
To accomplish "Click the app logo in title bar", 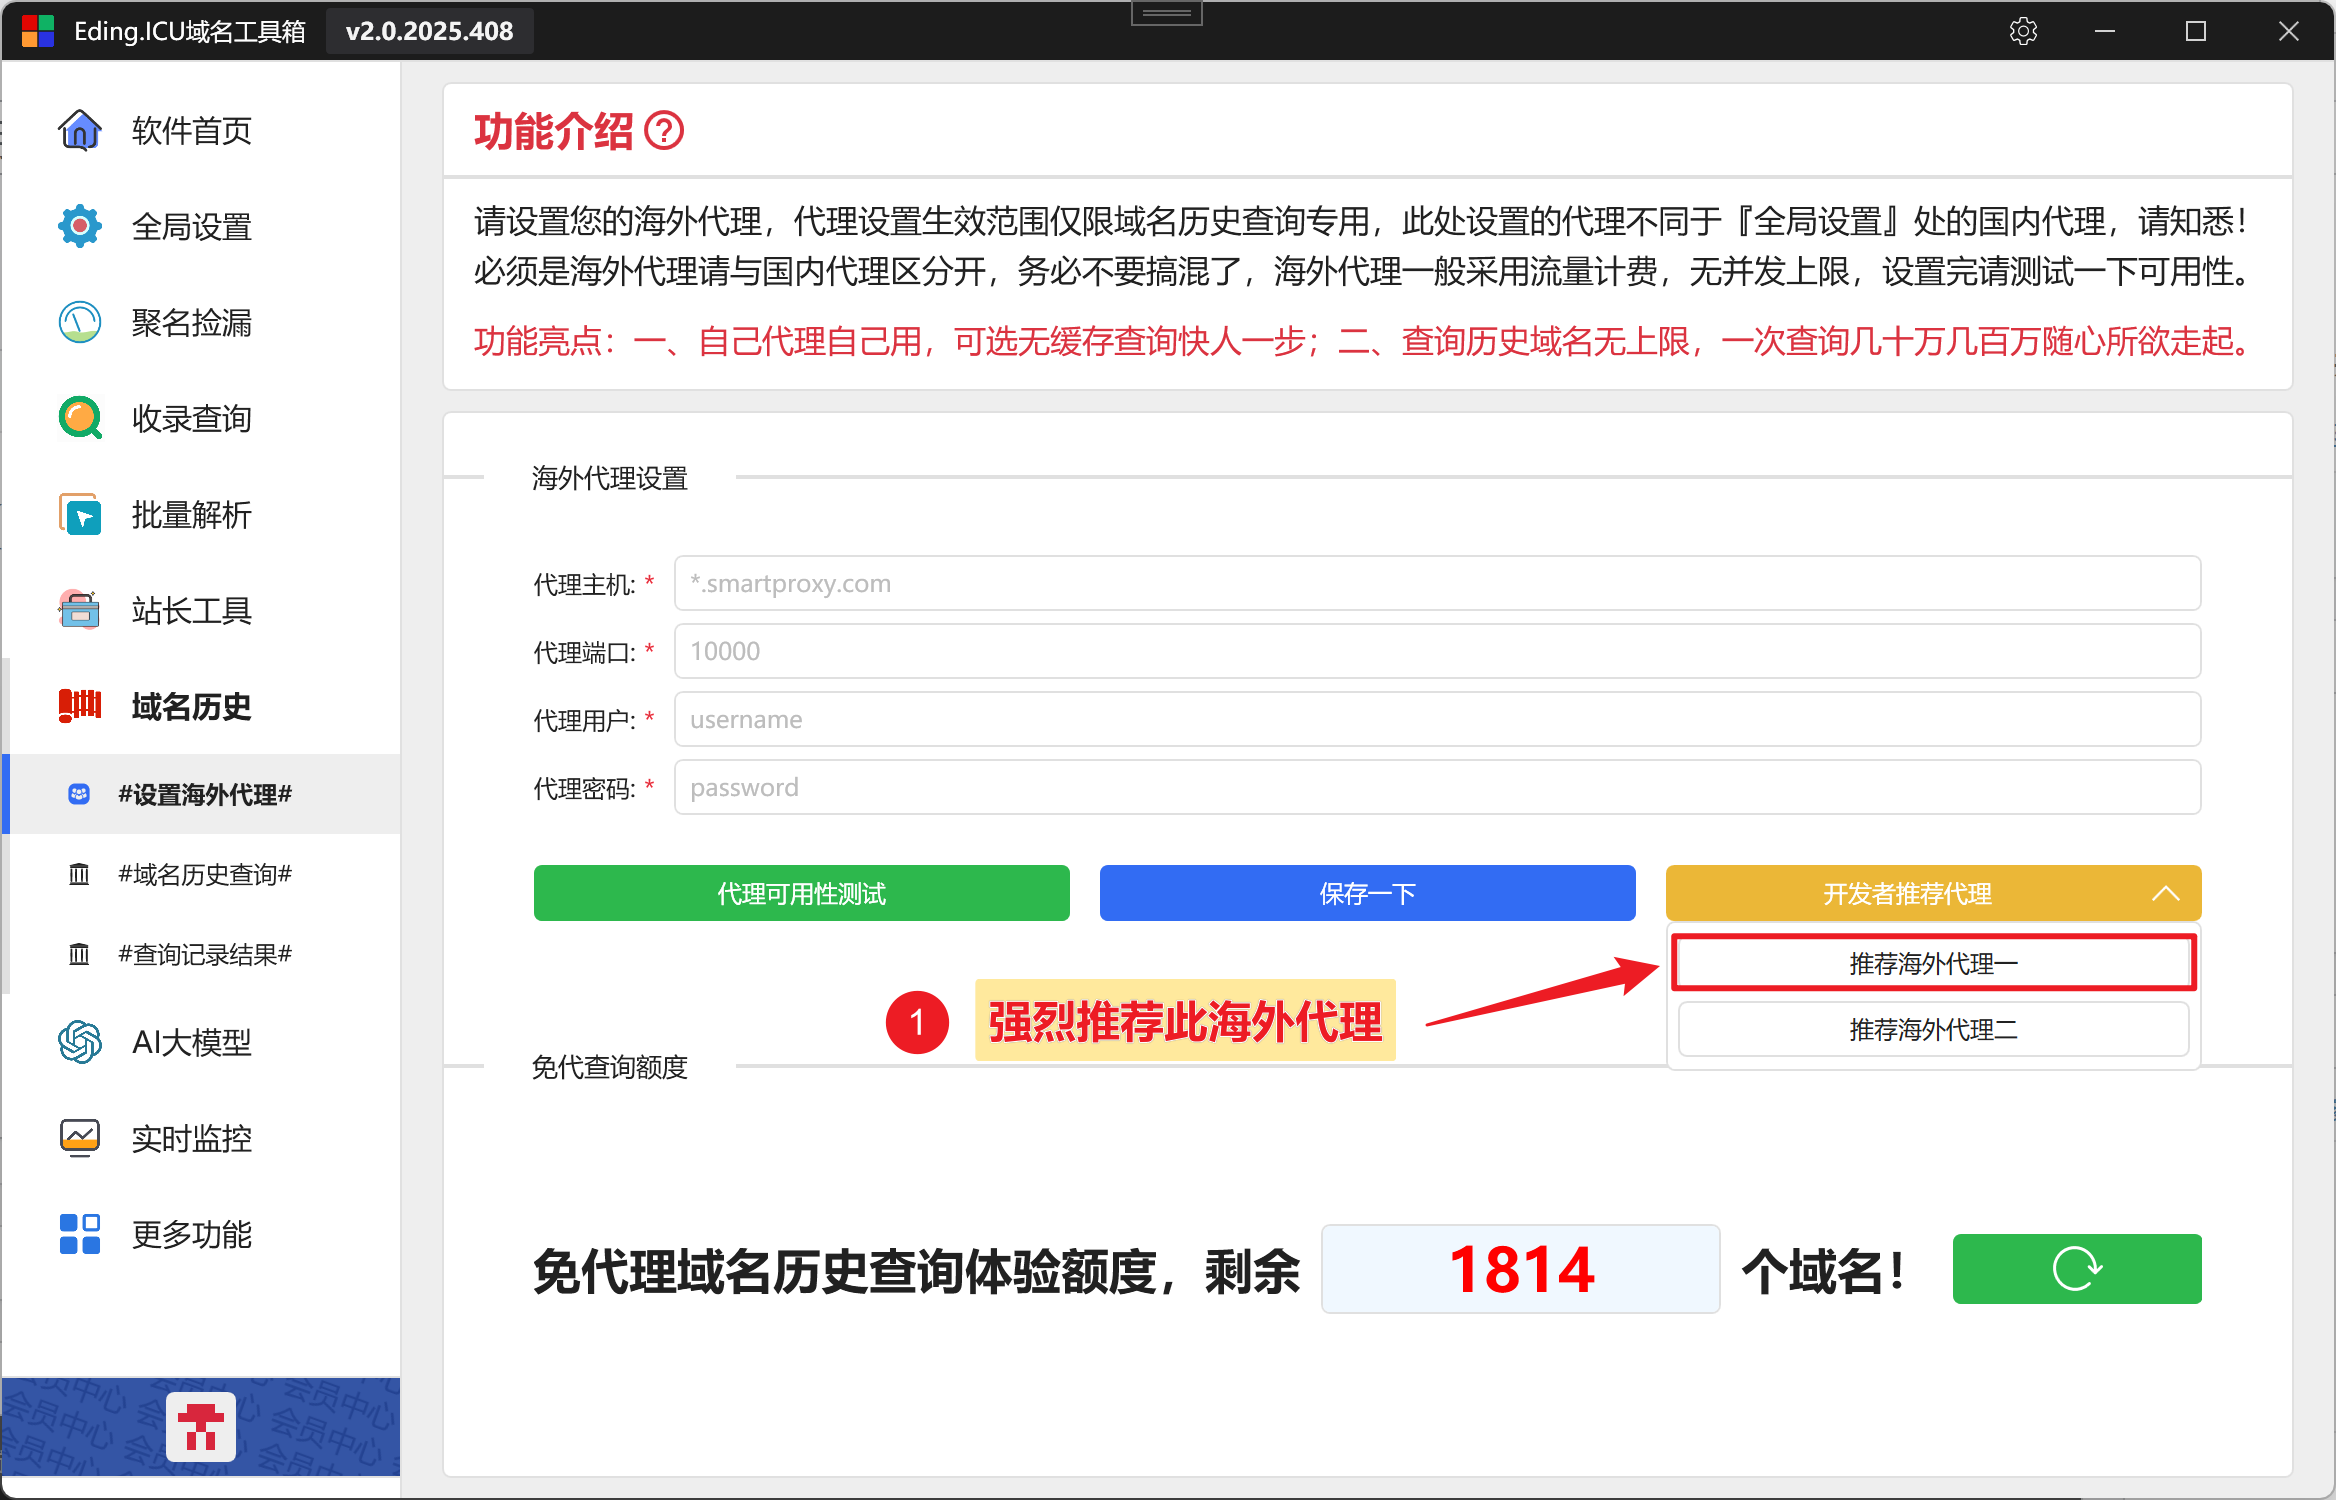I will [37, 31].
